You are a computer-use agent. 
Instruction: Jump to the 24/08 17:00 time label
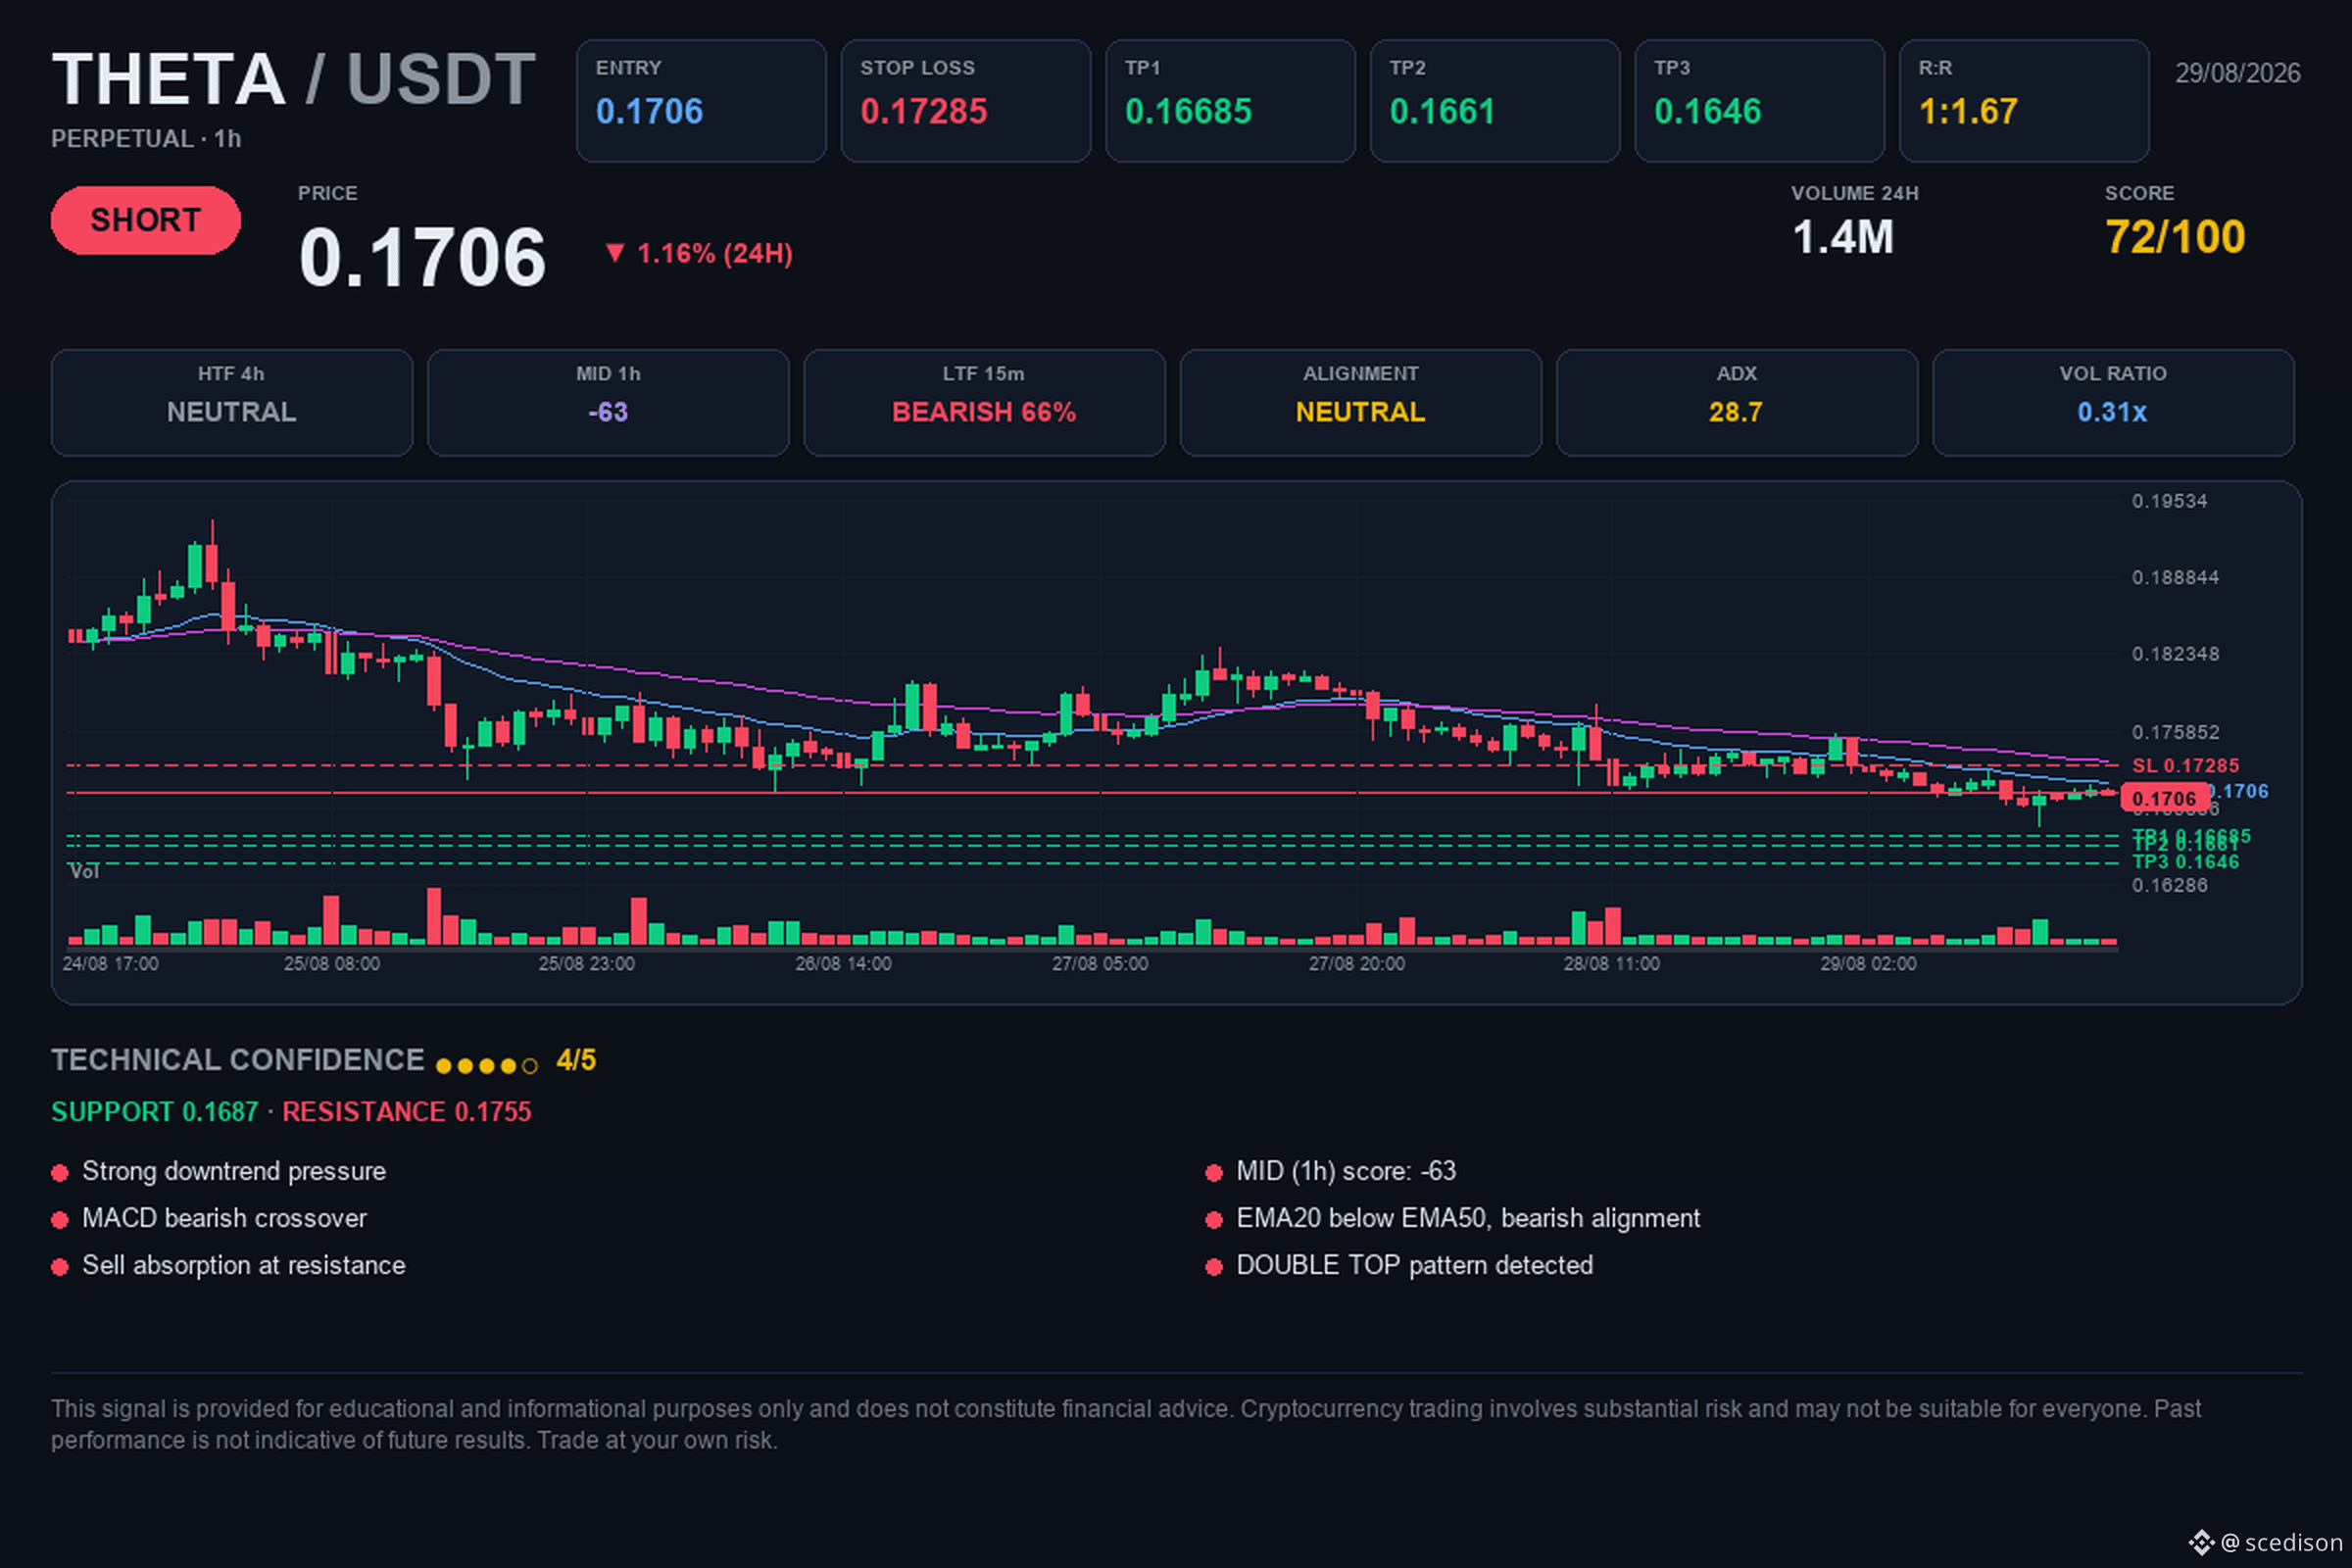tap(110, 964)
